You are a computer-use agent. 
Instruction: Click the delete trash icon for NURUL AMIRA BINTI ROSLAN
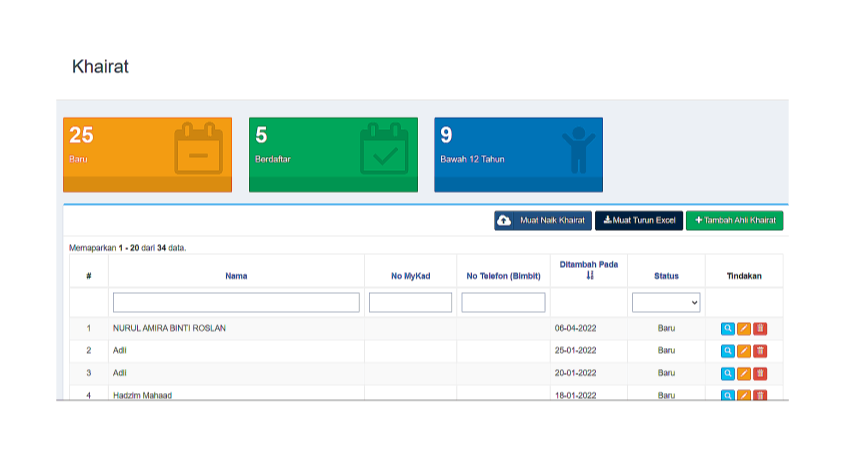tap(760, 329)
